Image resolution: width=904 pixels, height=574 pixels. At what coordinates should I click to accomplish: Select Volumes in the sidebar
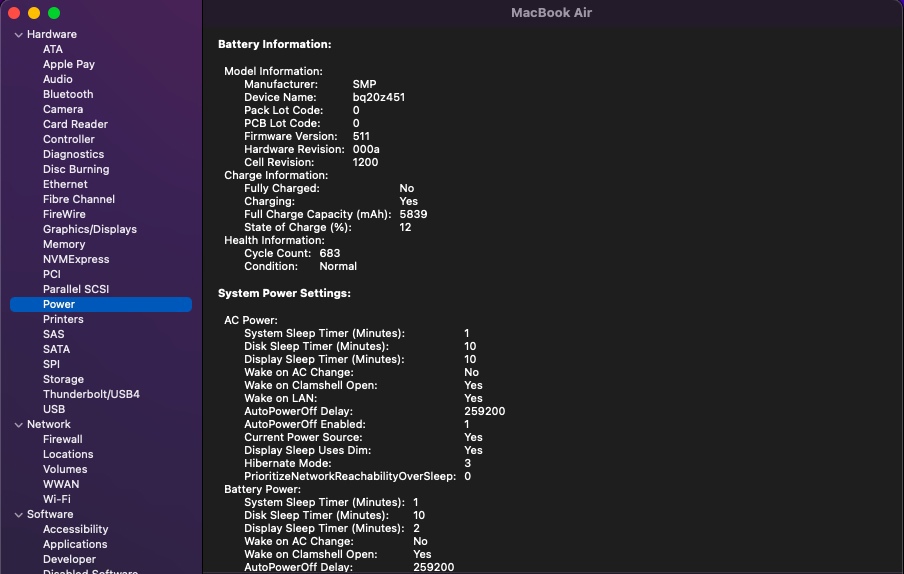coord(65,469)
